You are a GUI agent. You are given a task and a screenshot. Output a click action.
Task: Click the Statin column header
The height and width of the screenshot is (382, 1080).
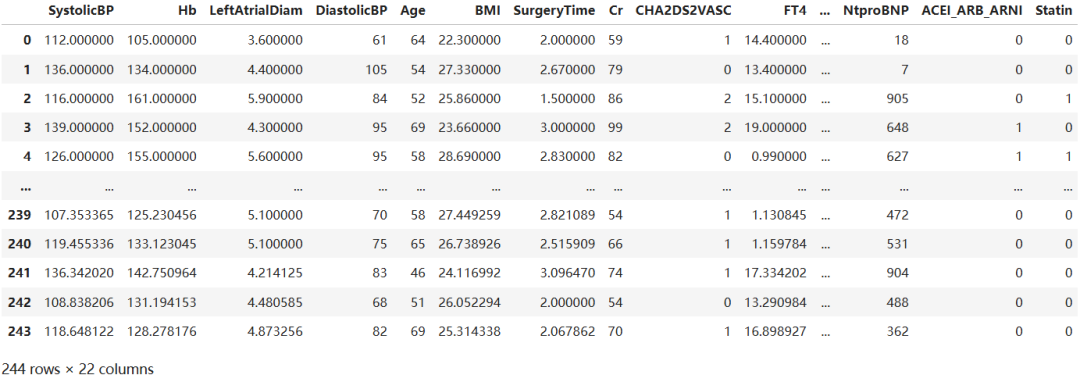click(1053, 11)
